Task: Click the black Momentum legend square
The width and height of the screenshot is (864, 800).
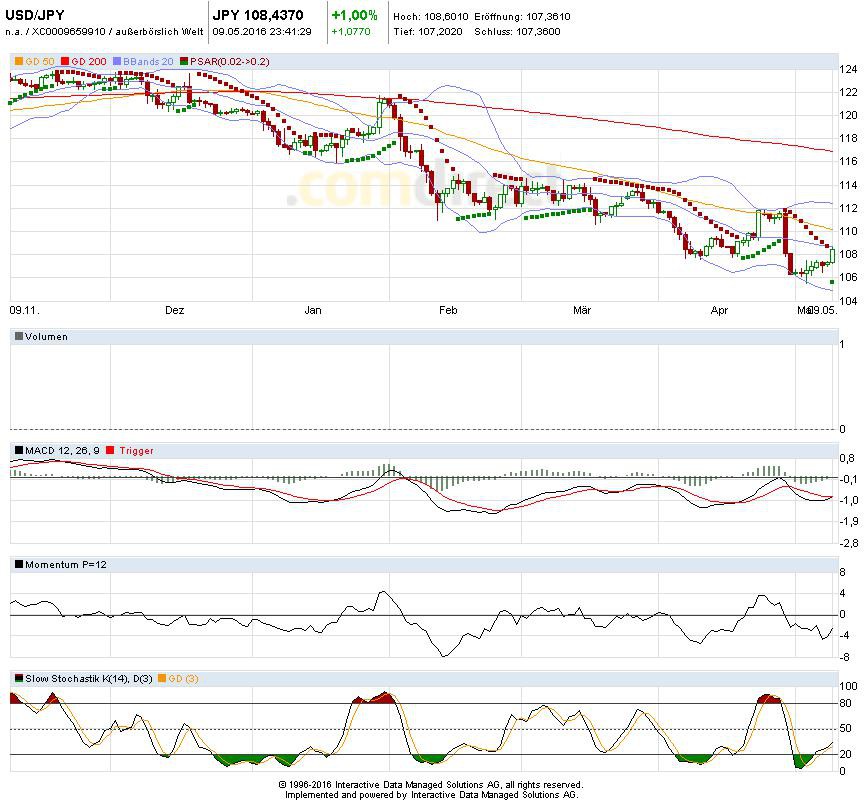Action: click(x=18, y=565)
